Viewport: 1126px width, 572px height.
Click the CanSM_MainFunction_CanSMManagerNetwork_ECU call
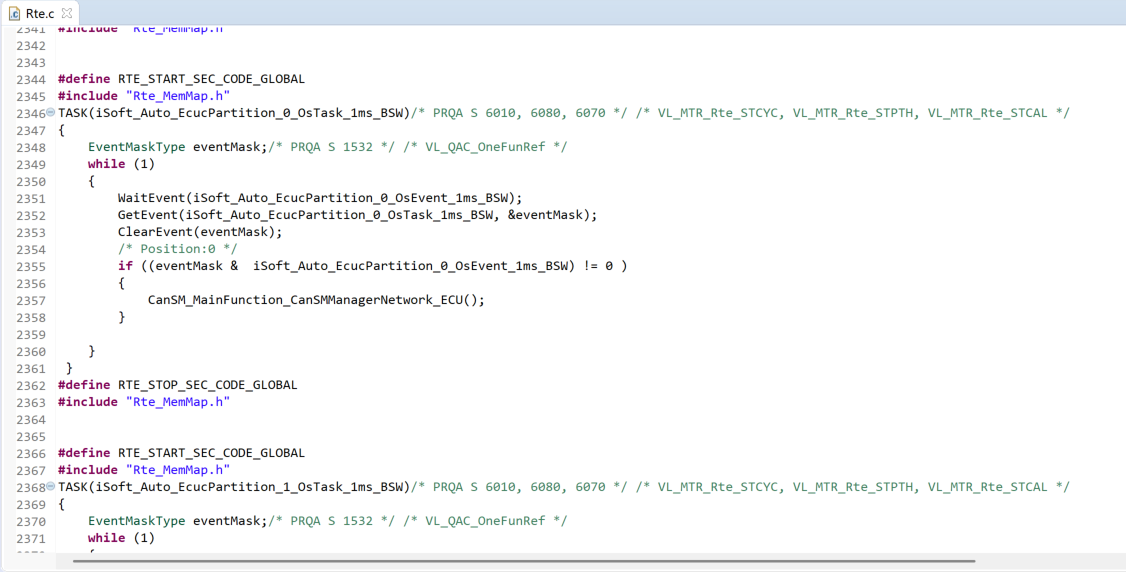pos(315,300)
